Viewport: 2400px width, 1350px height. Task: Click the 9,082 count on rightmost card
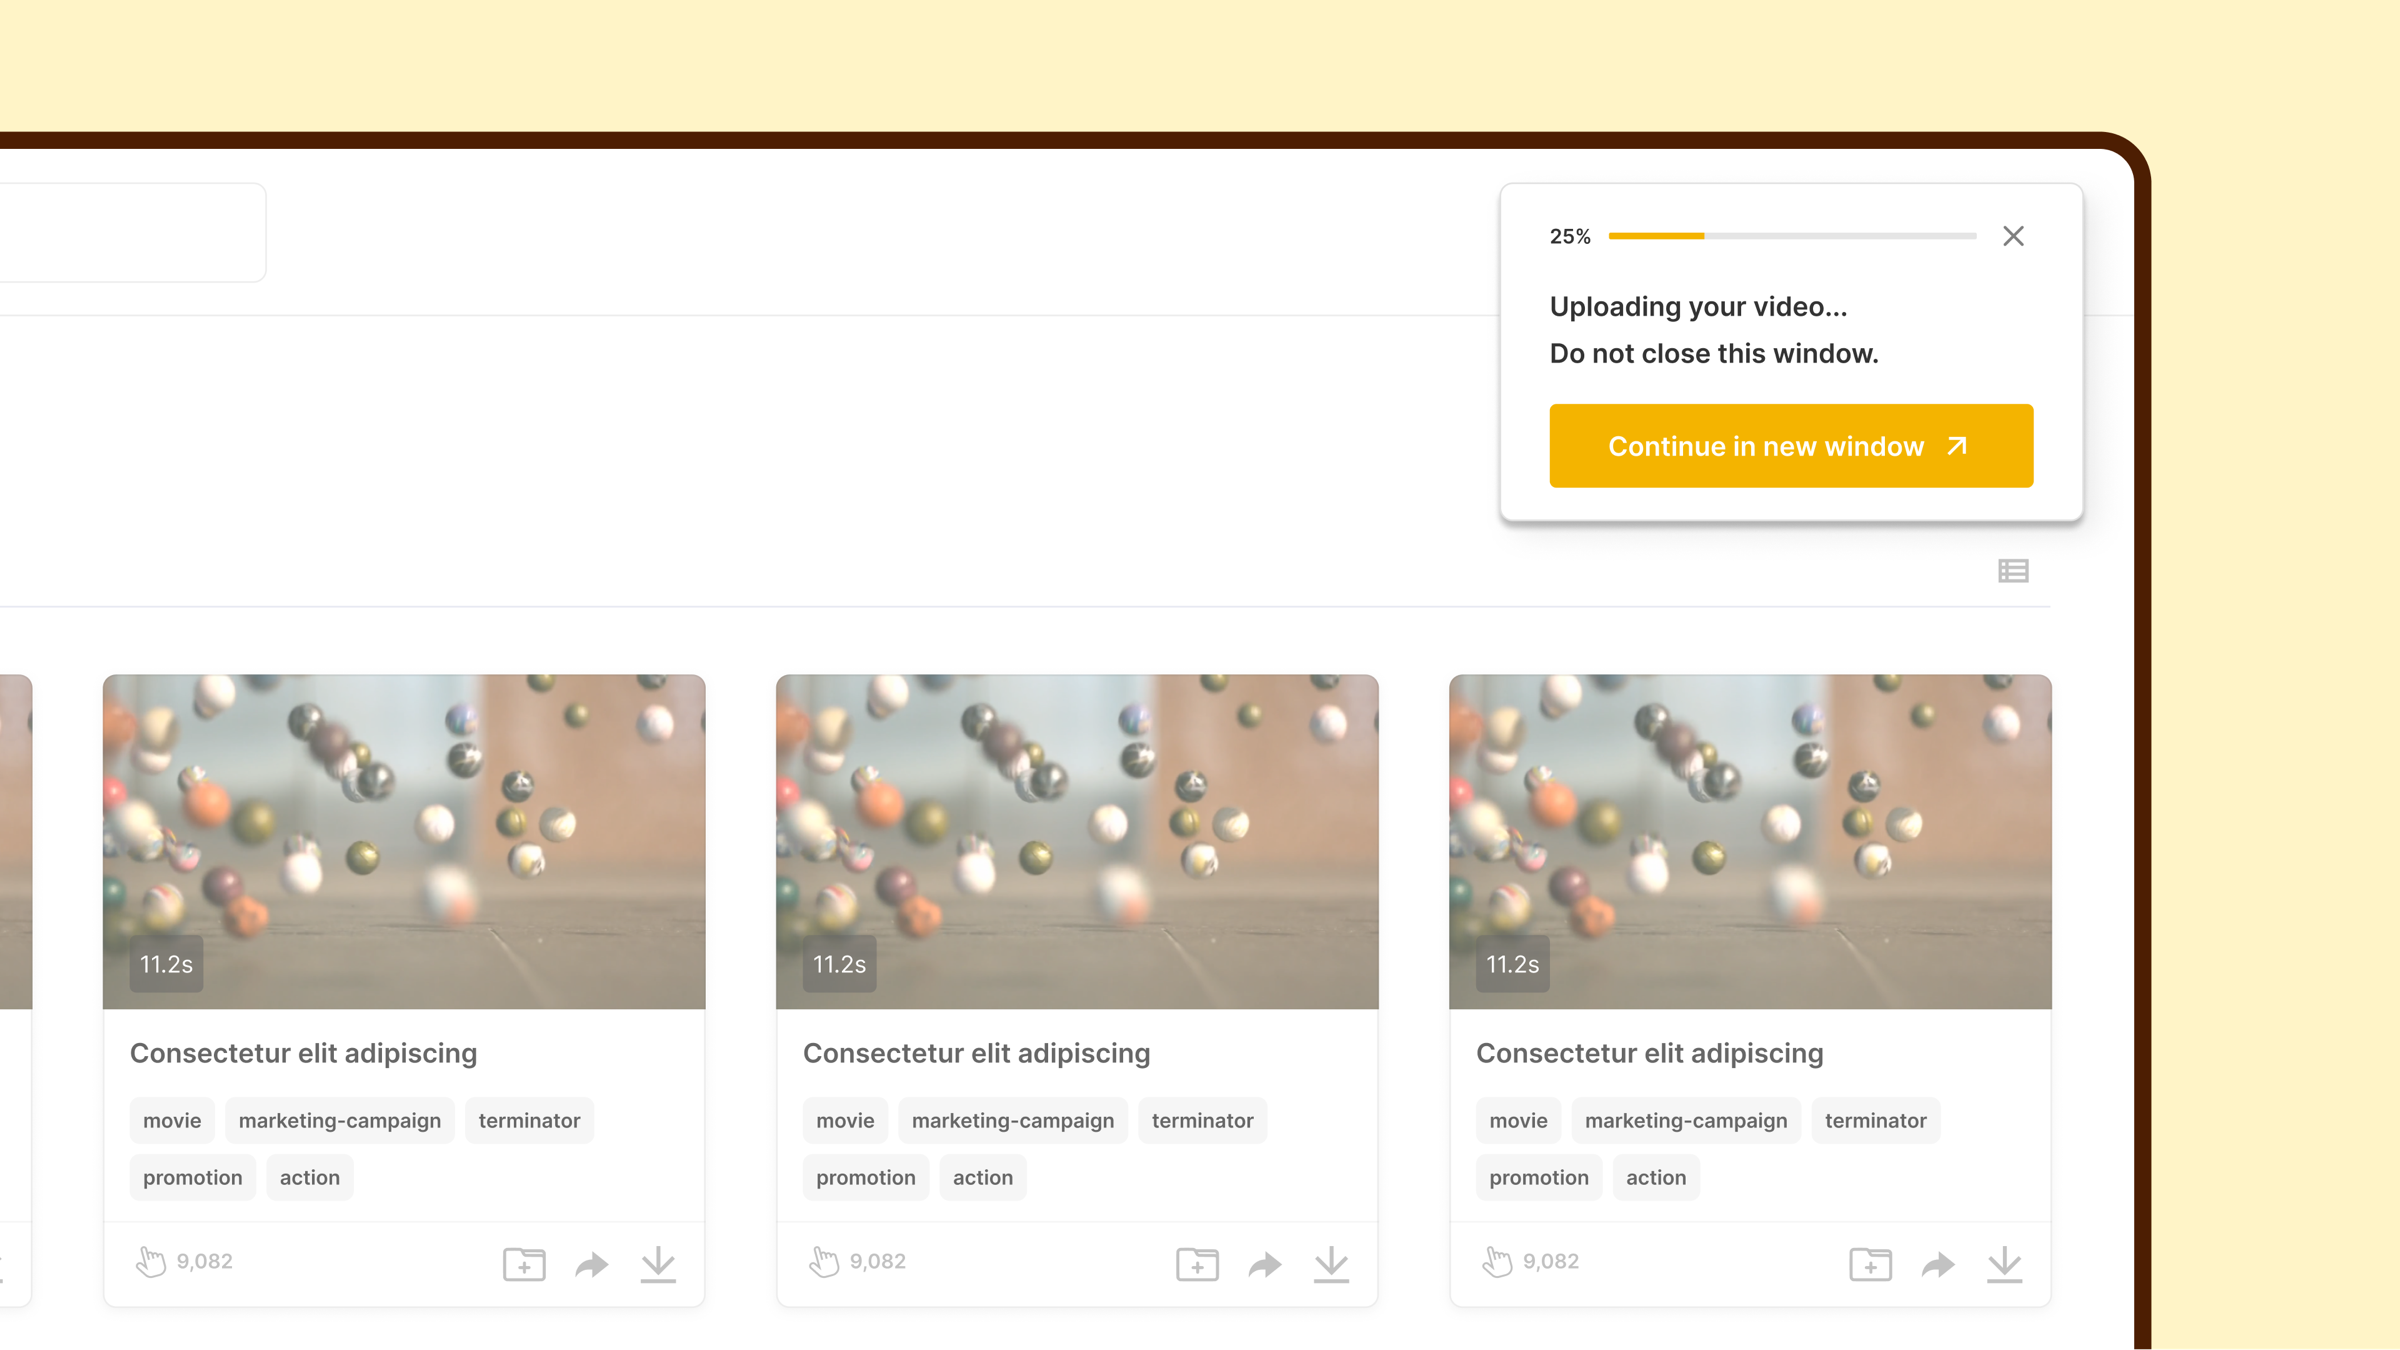click(x=1551, y=1261)
